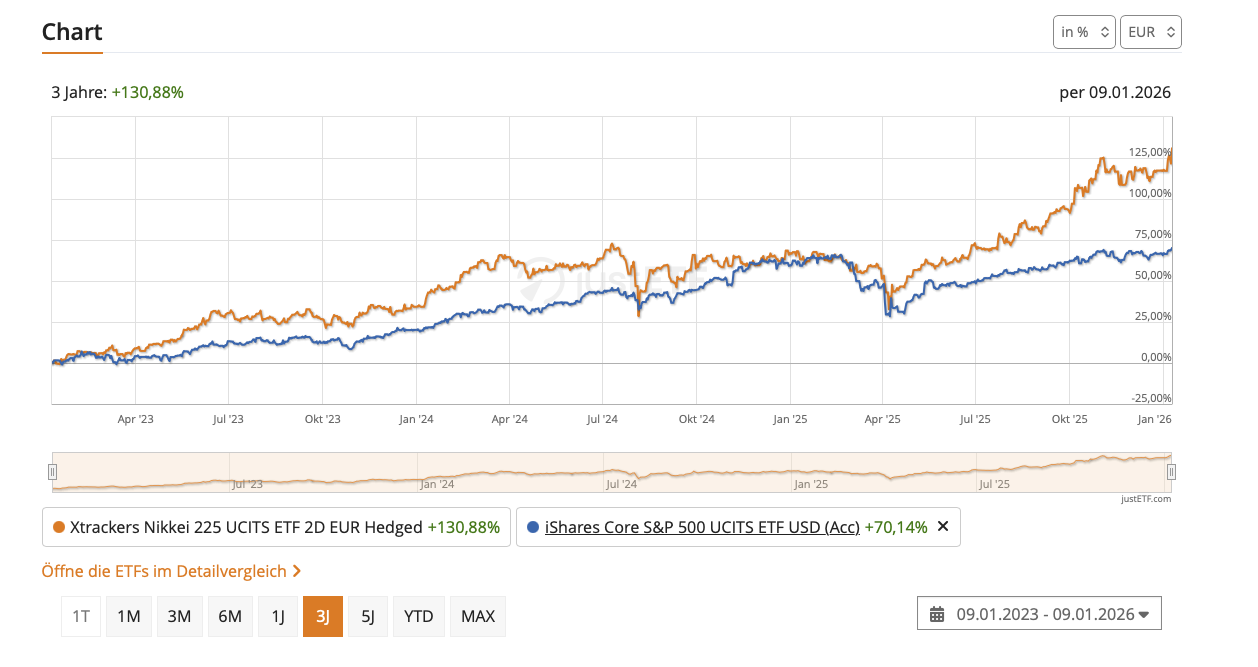Switch chart to 5J period

(367, 616)
